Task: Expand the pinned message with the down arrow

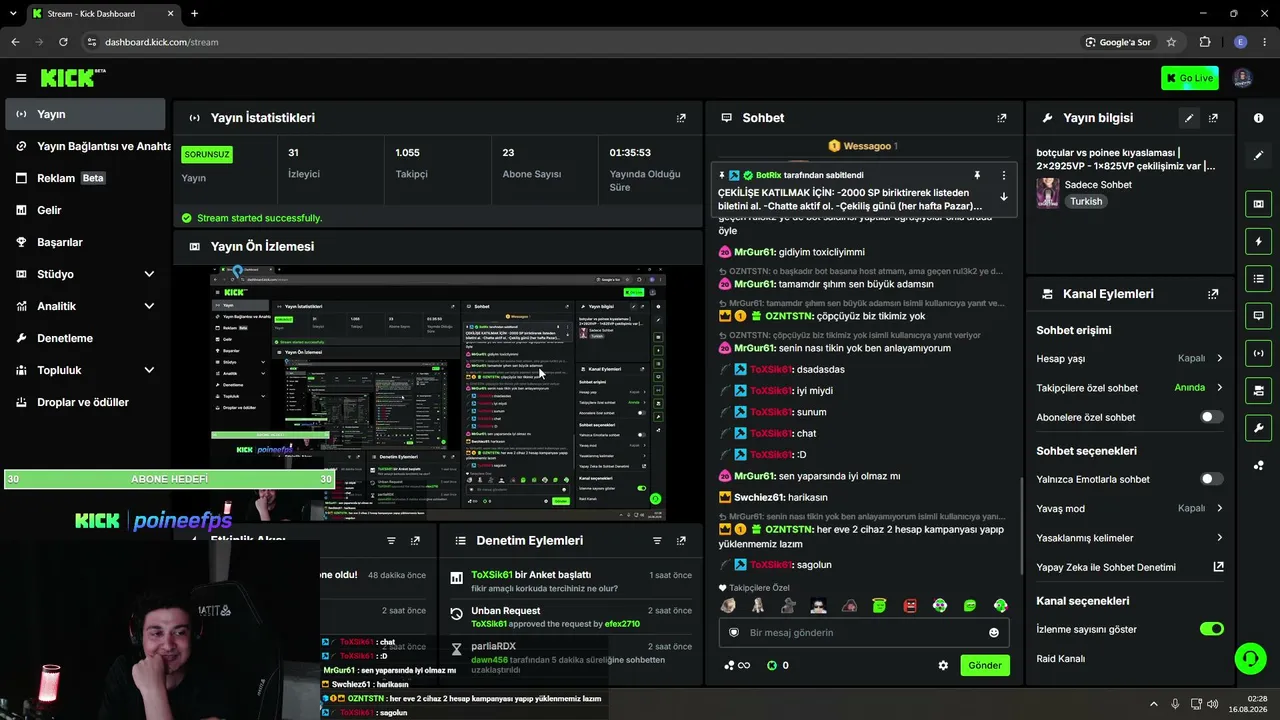Action: point(1004,197)
